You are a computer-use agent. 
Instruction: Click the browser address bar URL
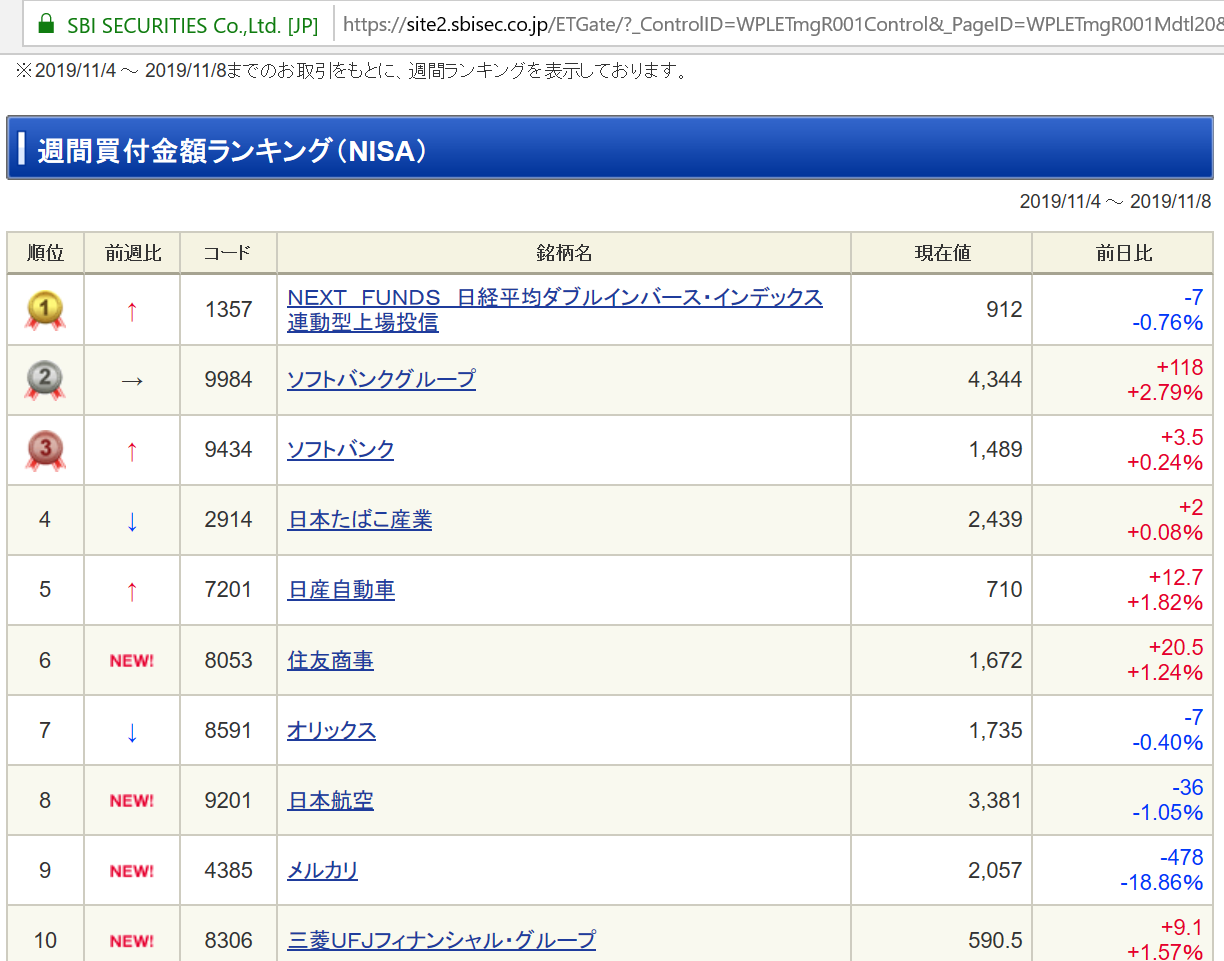point(780,25)
